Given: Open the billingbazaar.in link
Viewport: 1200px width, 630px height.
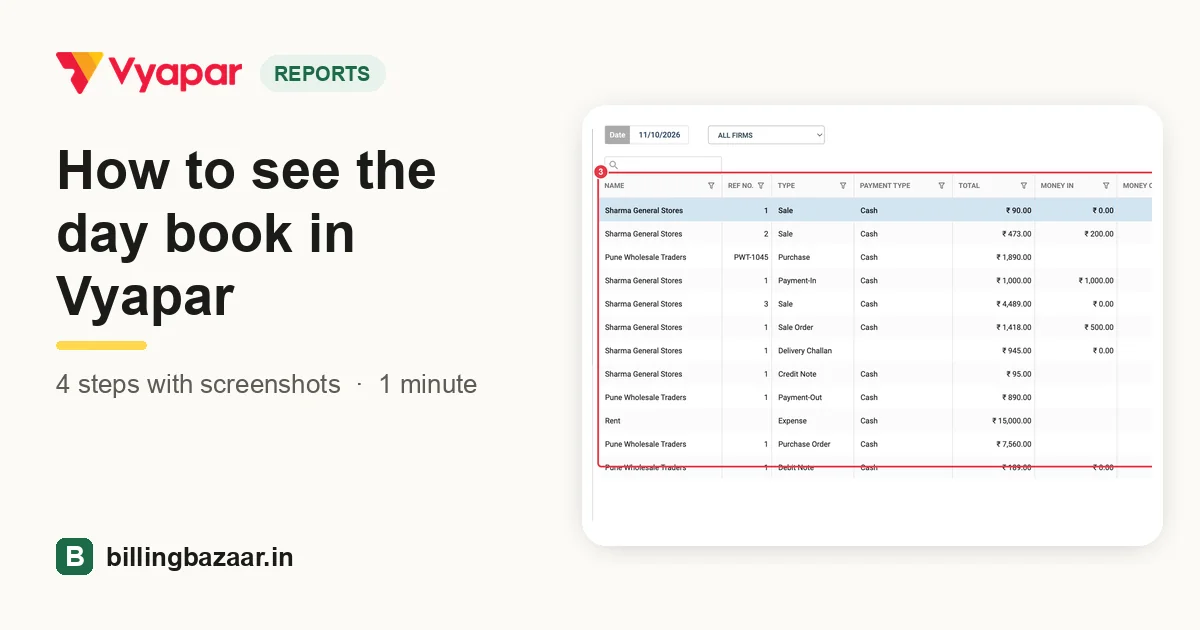Looking at the screenshot, I should (x=200, y=557).
